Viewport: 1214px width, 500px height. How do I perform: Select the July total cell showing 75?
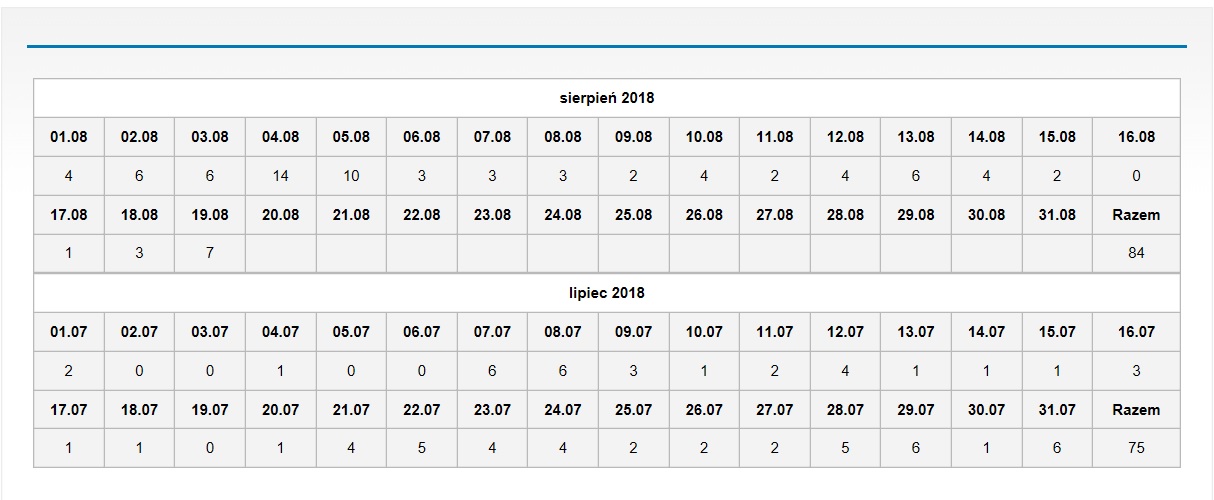[x=1136, y=448]
